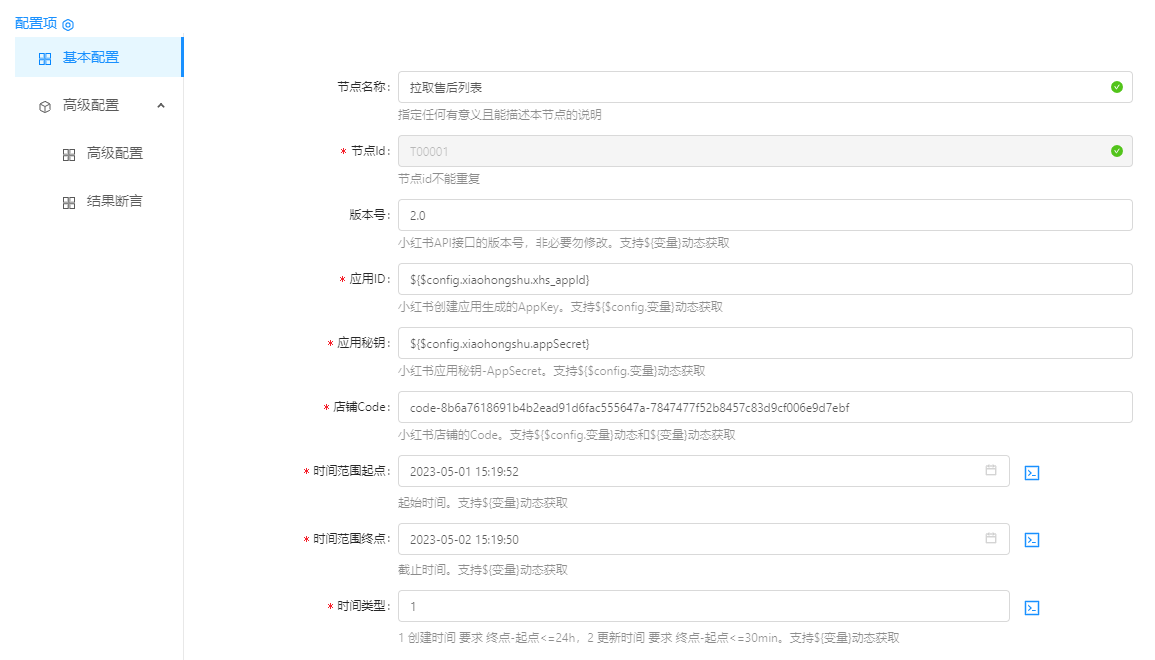Image resolution: width=1155 pixels, height=660 pixels.
Task: Click the 店铺Code input field
Action: 764,407
